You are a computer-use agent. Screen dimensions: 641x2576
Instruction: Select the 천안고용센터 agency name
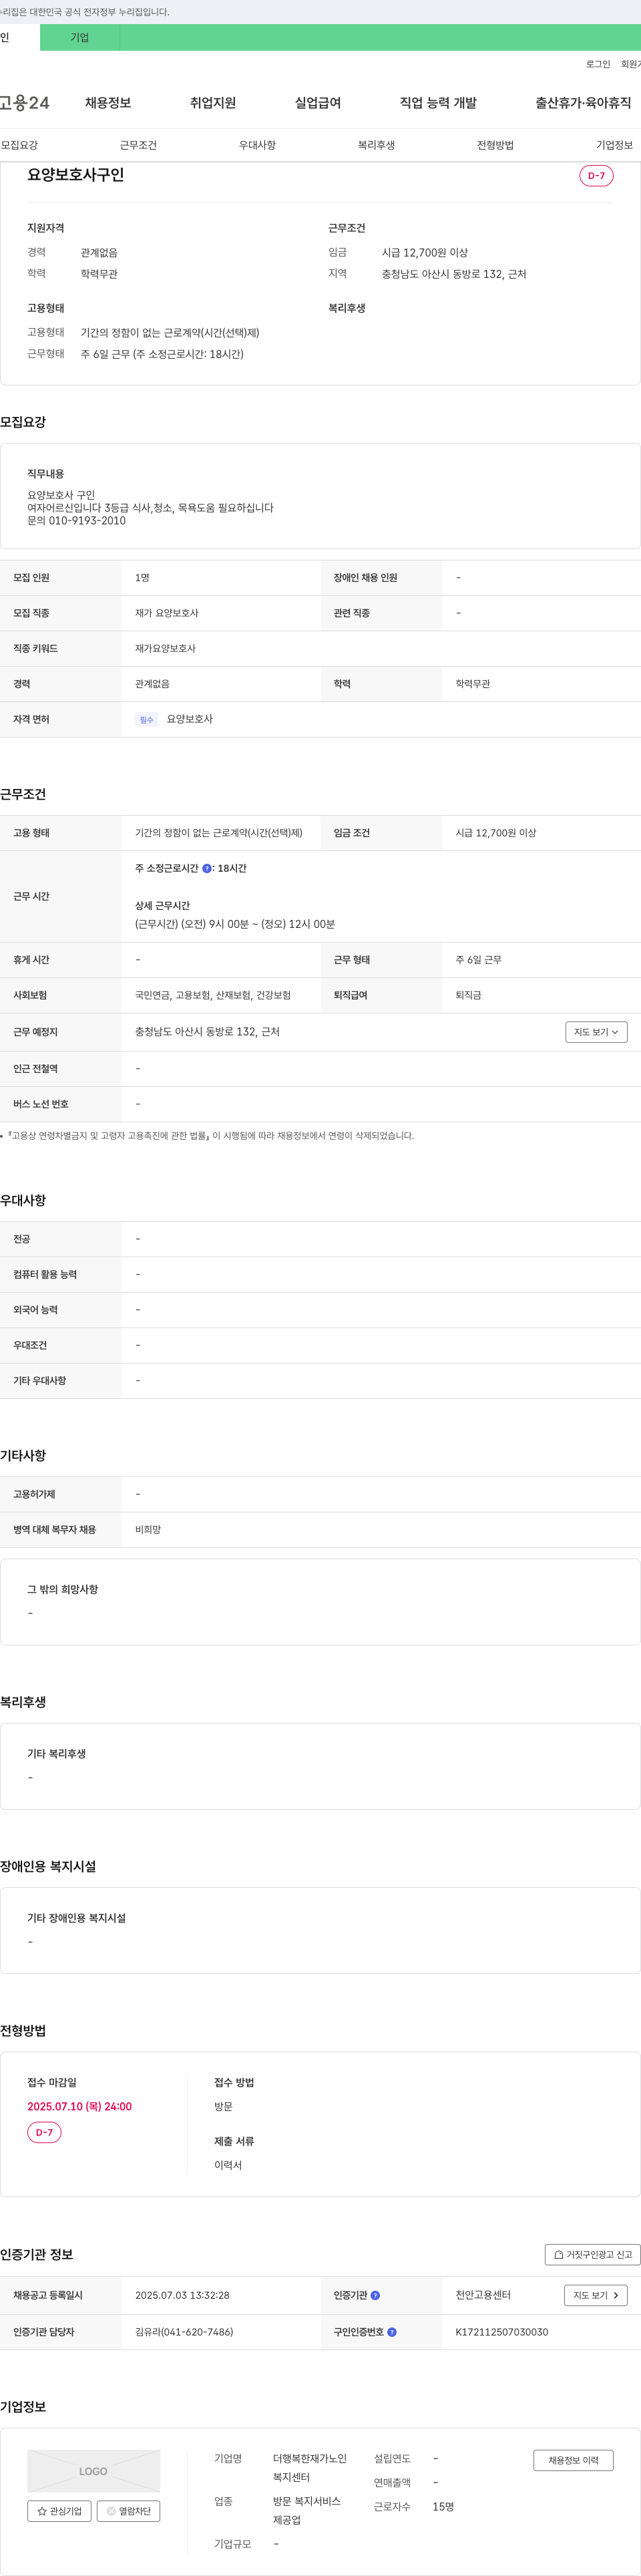pos(483,2295)
